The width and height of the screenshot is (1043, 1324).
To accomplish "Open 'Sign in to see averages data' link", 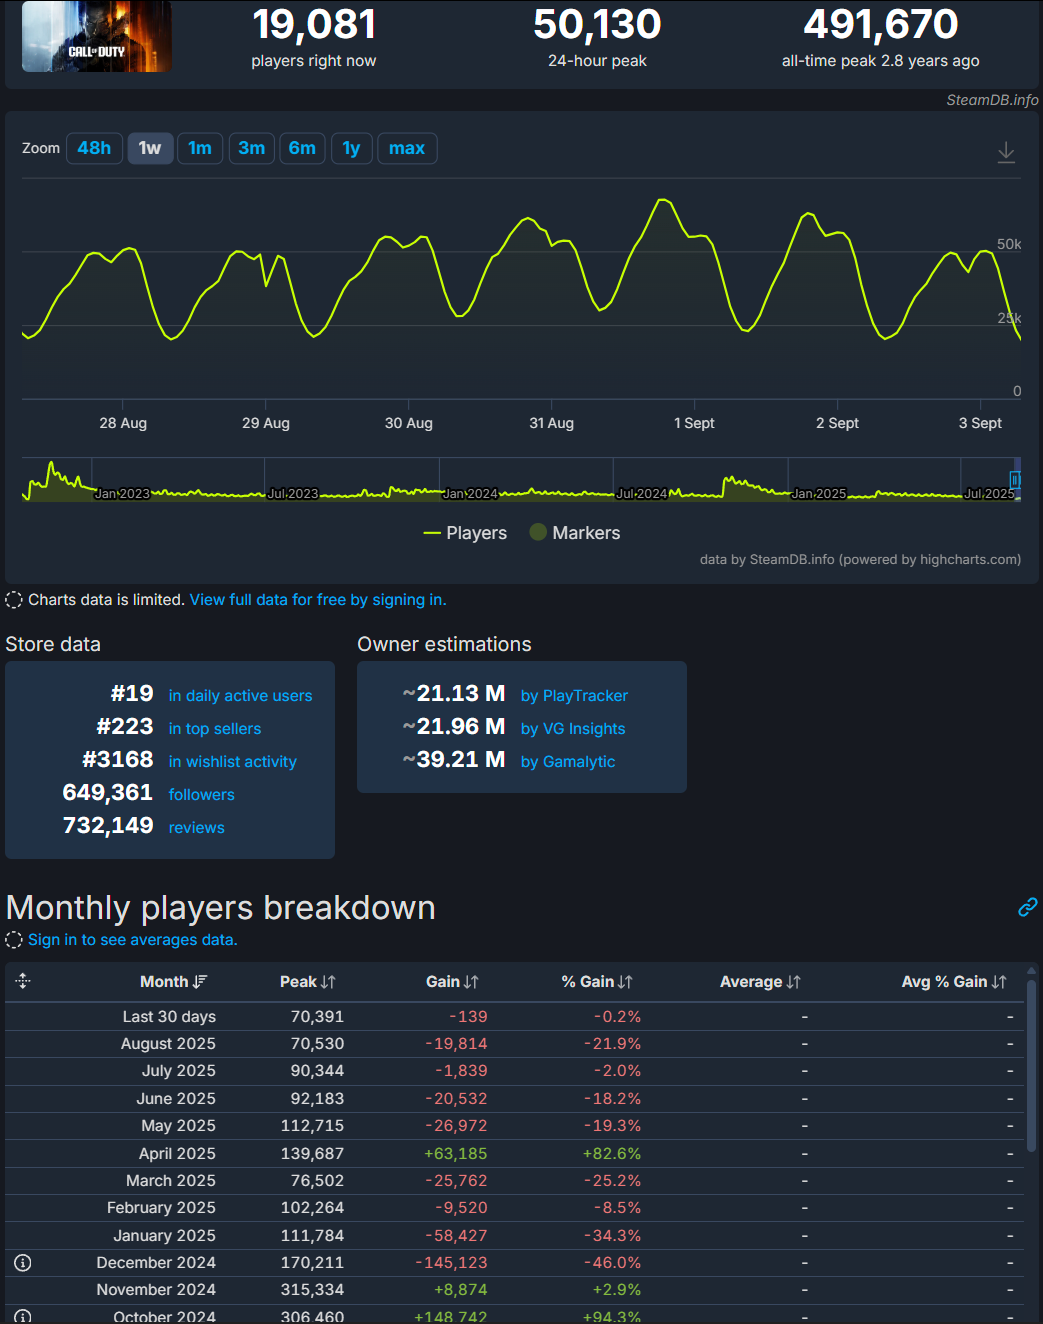I will pos(133,940).
